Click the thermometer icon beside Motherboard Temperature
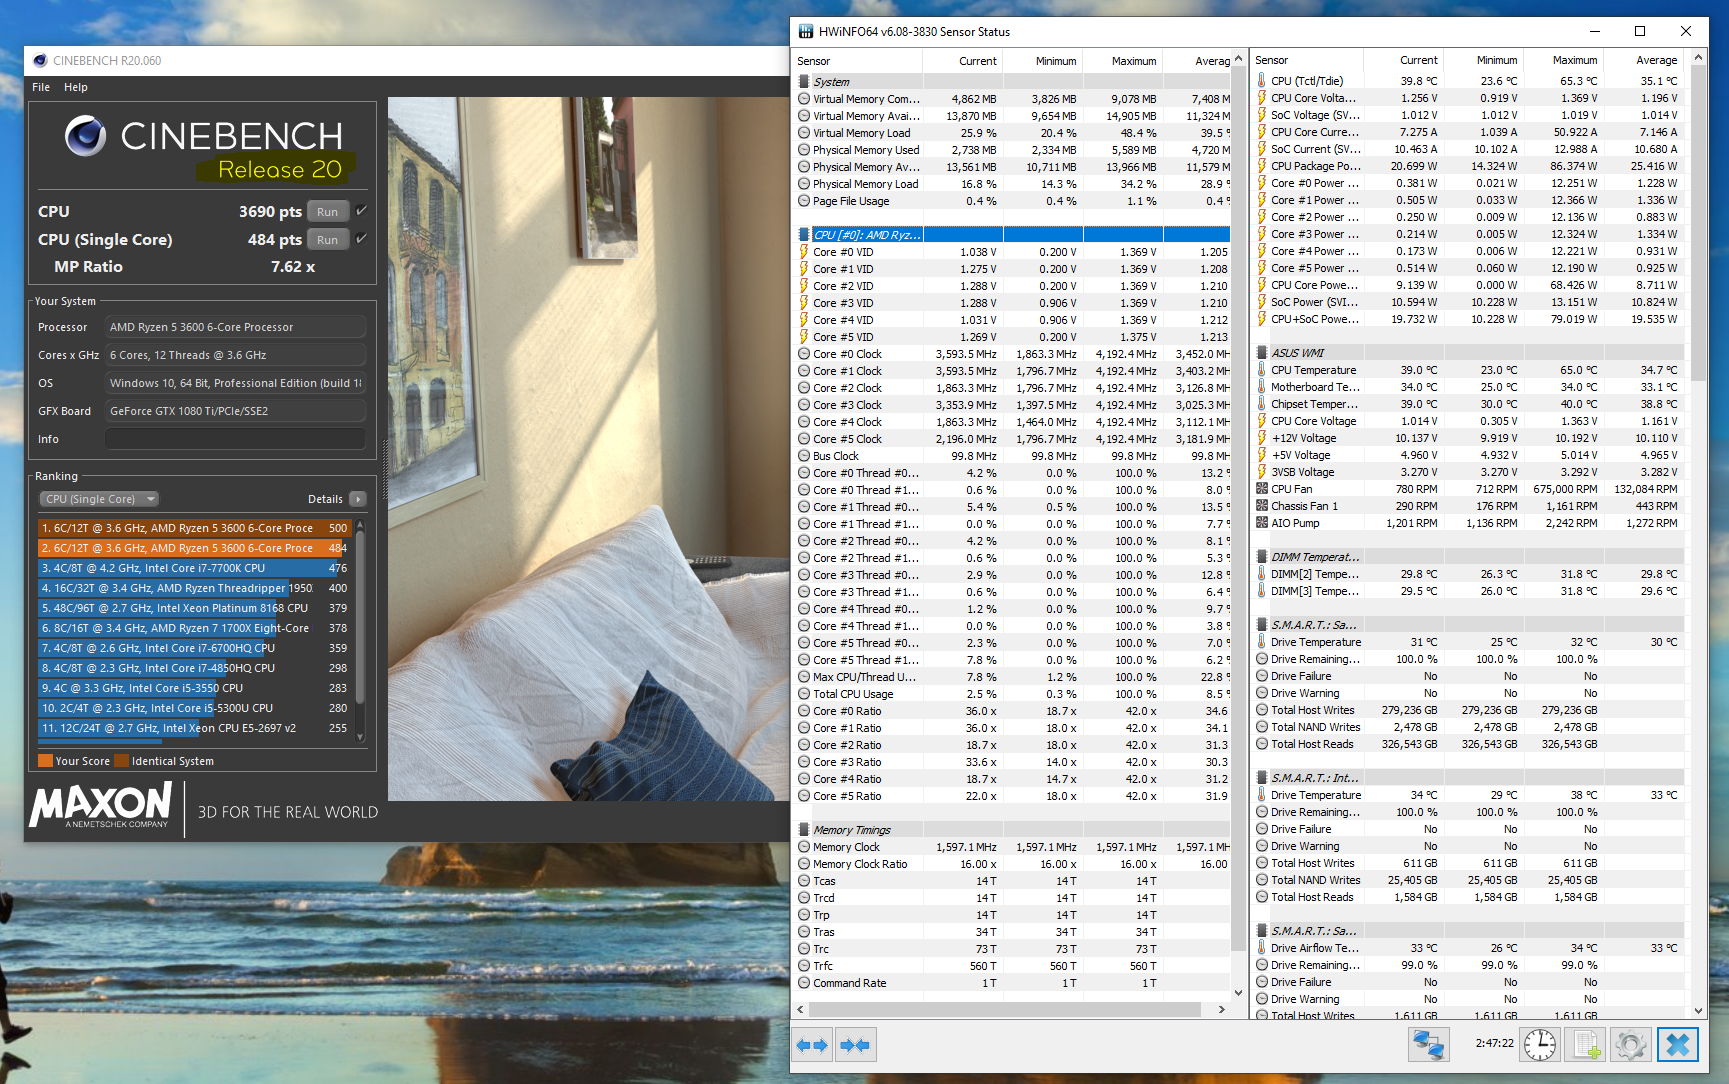This screenshot has width=1729, height=1084. tap(1262, 387)
